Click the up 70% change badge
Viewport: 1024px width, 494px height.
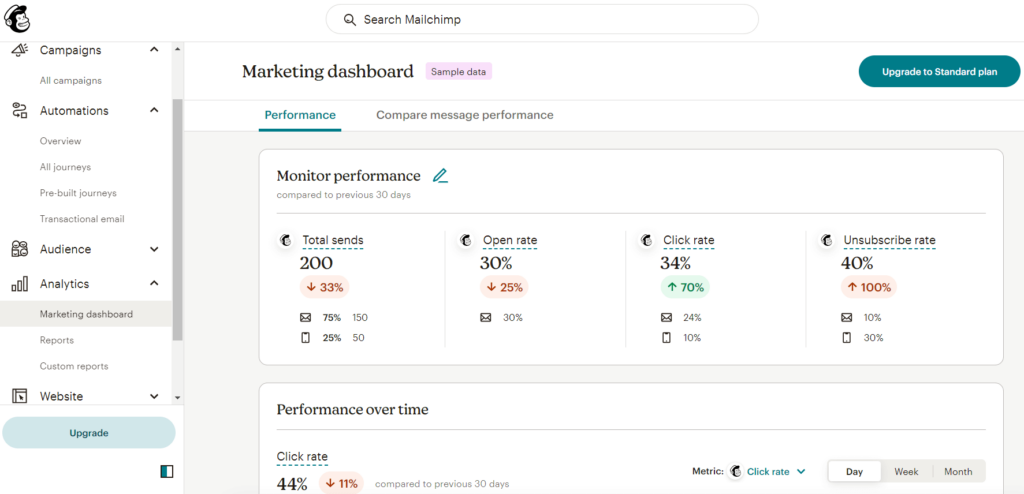[685, 287]
